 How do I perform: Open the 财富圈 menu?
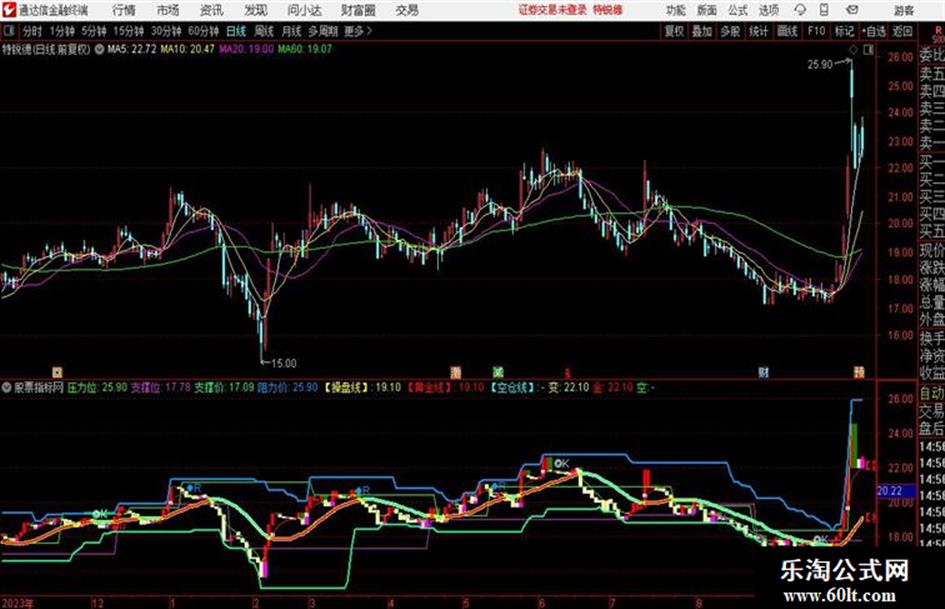[x=358, y=10]
